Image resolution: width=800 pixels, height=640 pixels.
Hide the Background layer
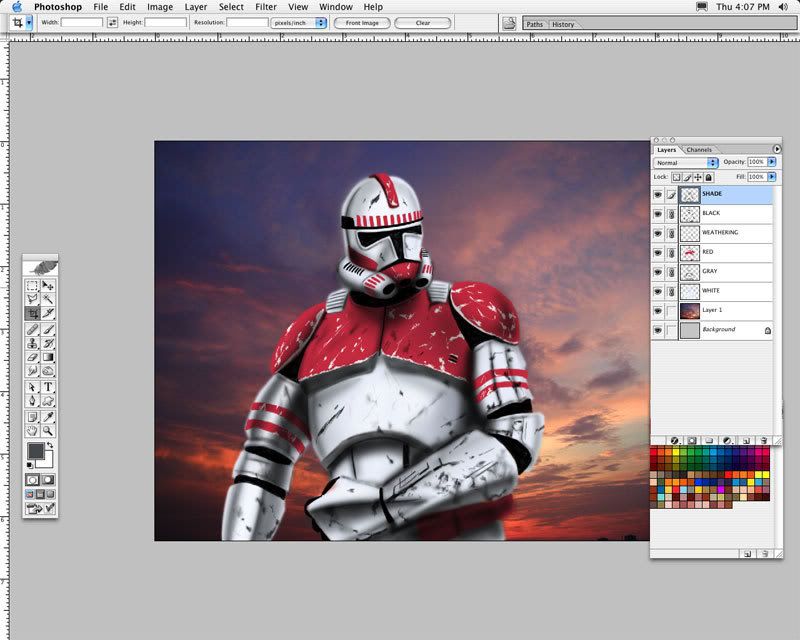[658, 330]
